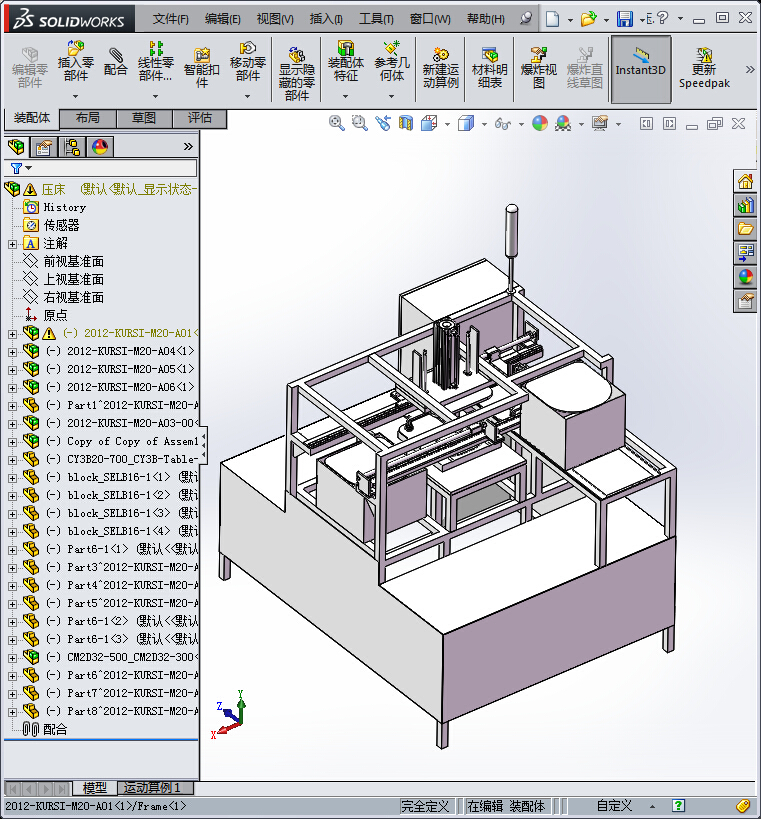Click the Smart Fasteners tool
The image size is (761, 819).
tap(202, 67)
